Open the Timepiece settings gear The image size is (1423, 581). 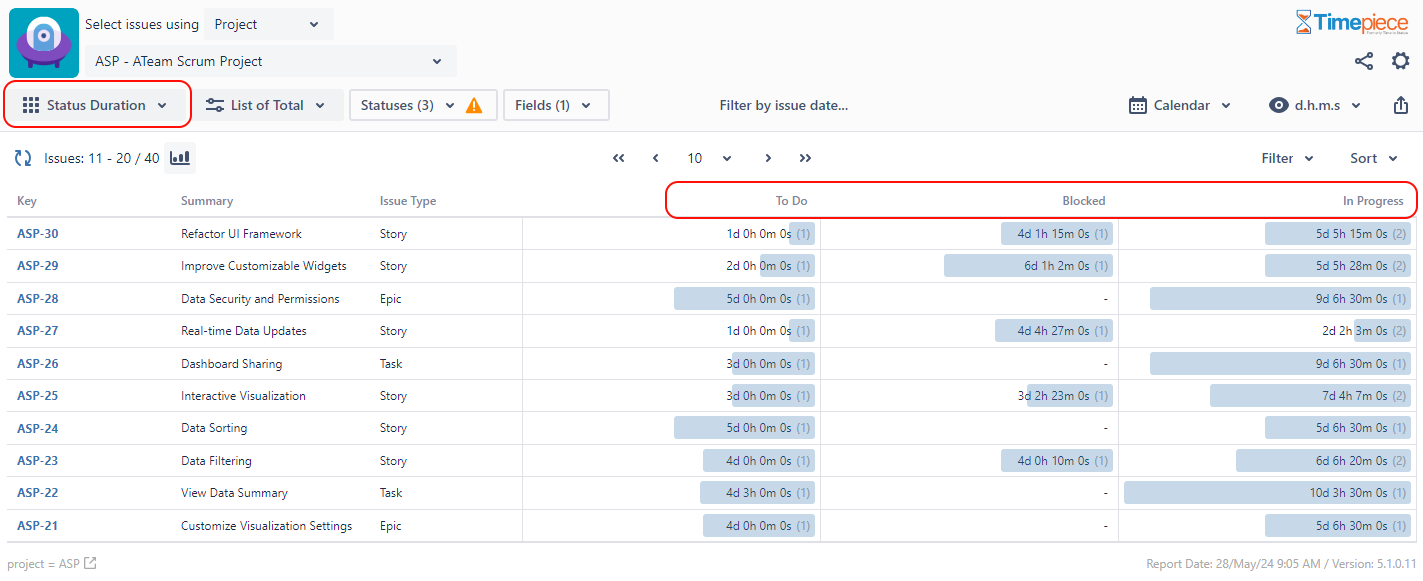pos(1401,60)
